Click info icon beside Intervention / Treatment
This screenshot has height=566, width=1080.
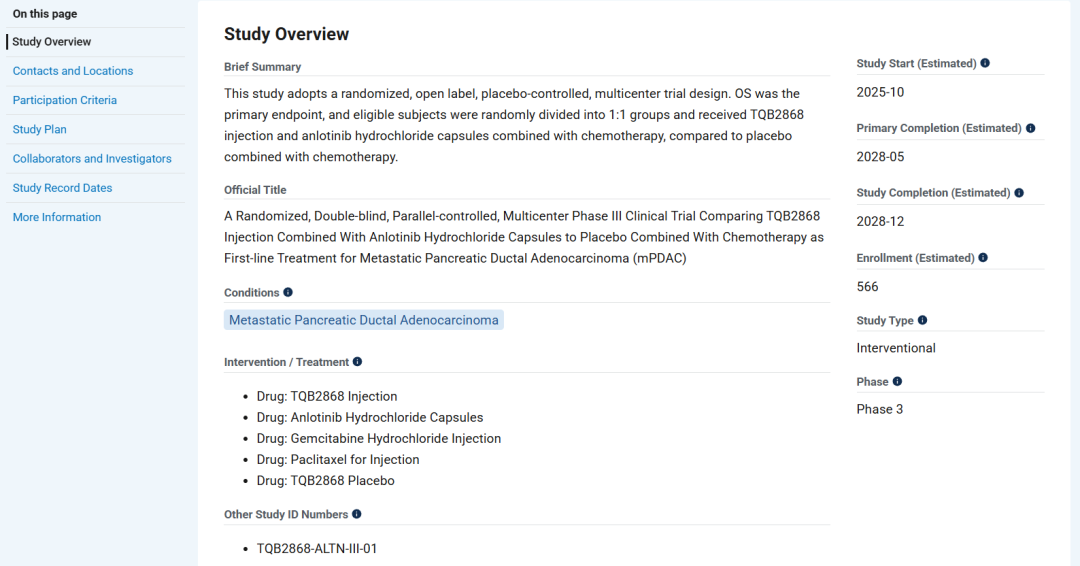click(357, 362)
